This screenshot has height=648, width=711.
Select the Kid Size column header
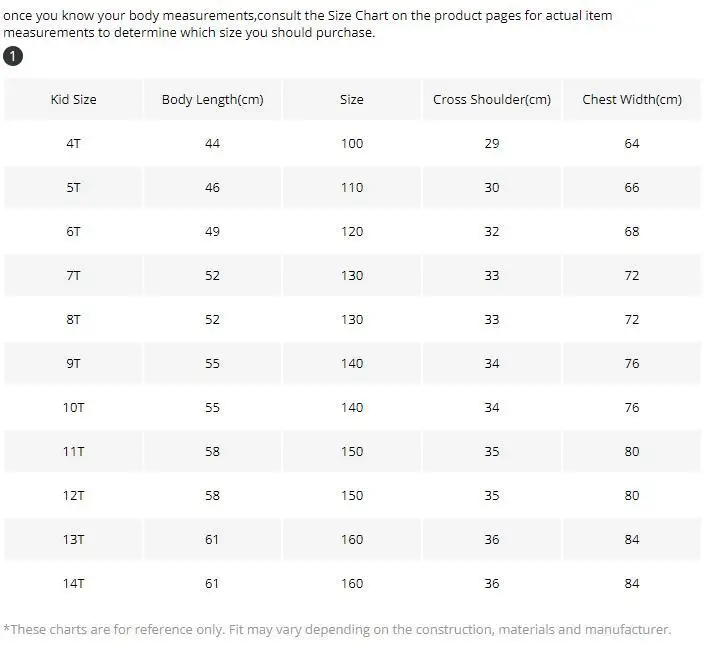(x=73, y=100)
